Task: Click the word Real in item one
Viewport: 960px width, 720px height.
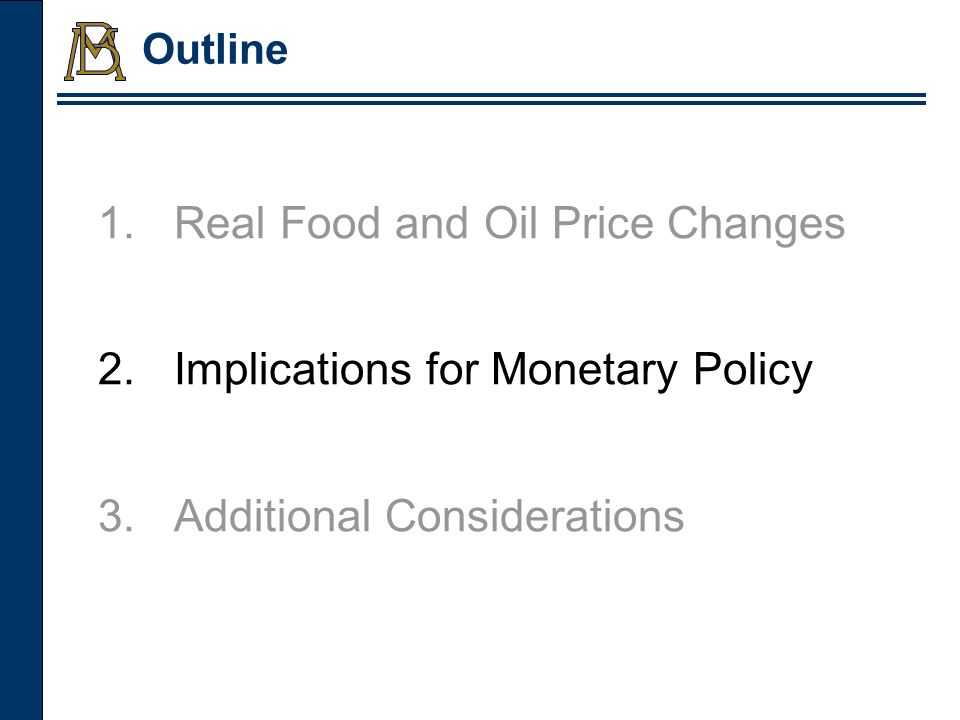Action: point(220,223)
